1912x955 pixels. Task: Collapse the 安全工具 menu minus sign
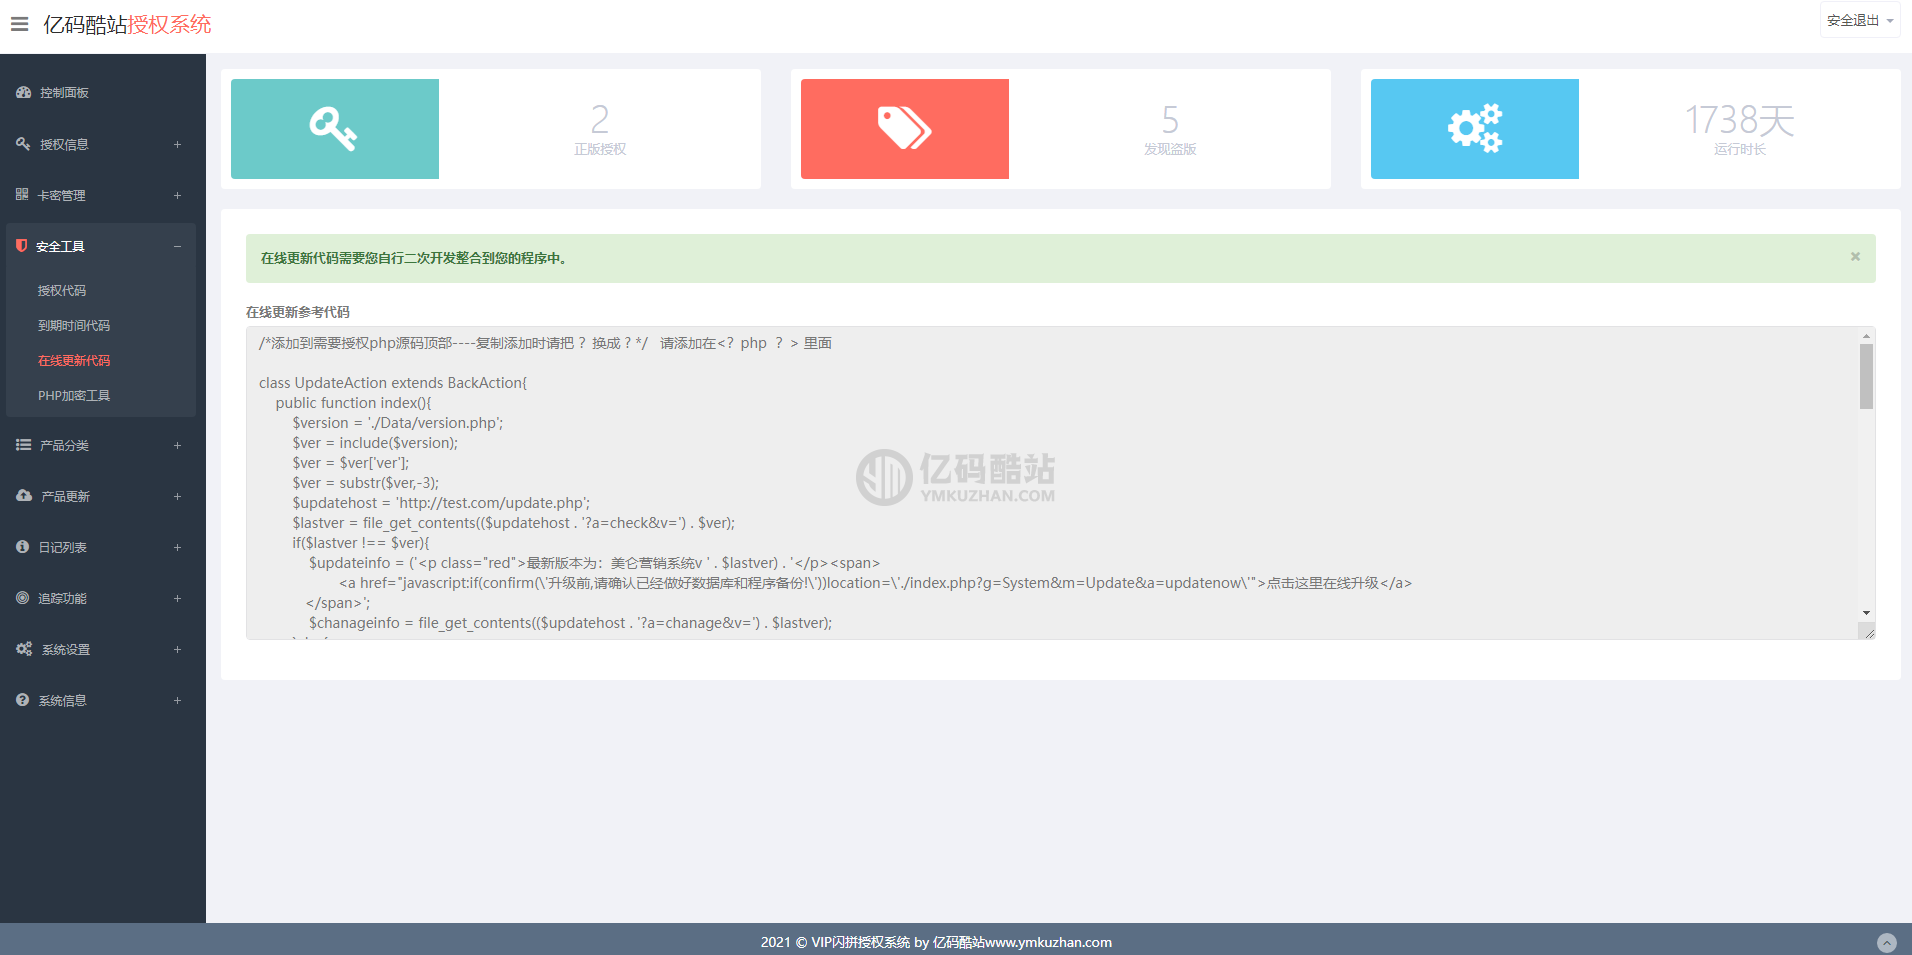[177, 246]
